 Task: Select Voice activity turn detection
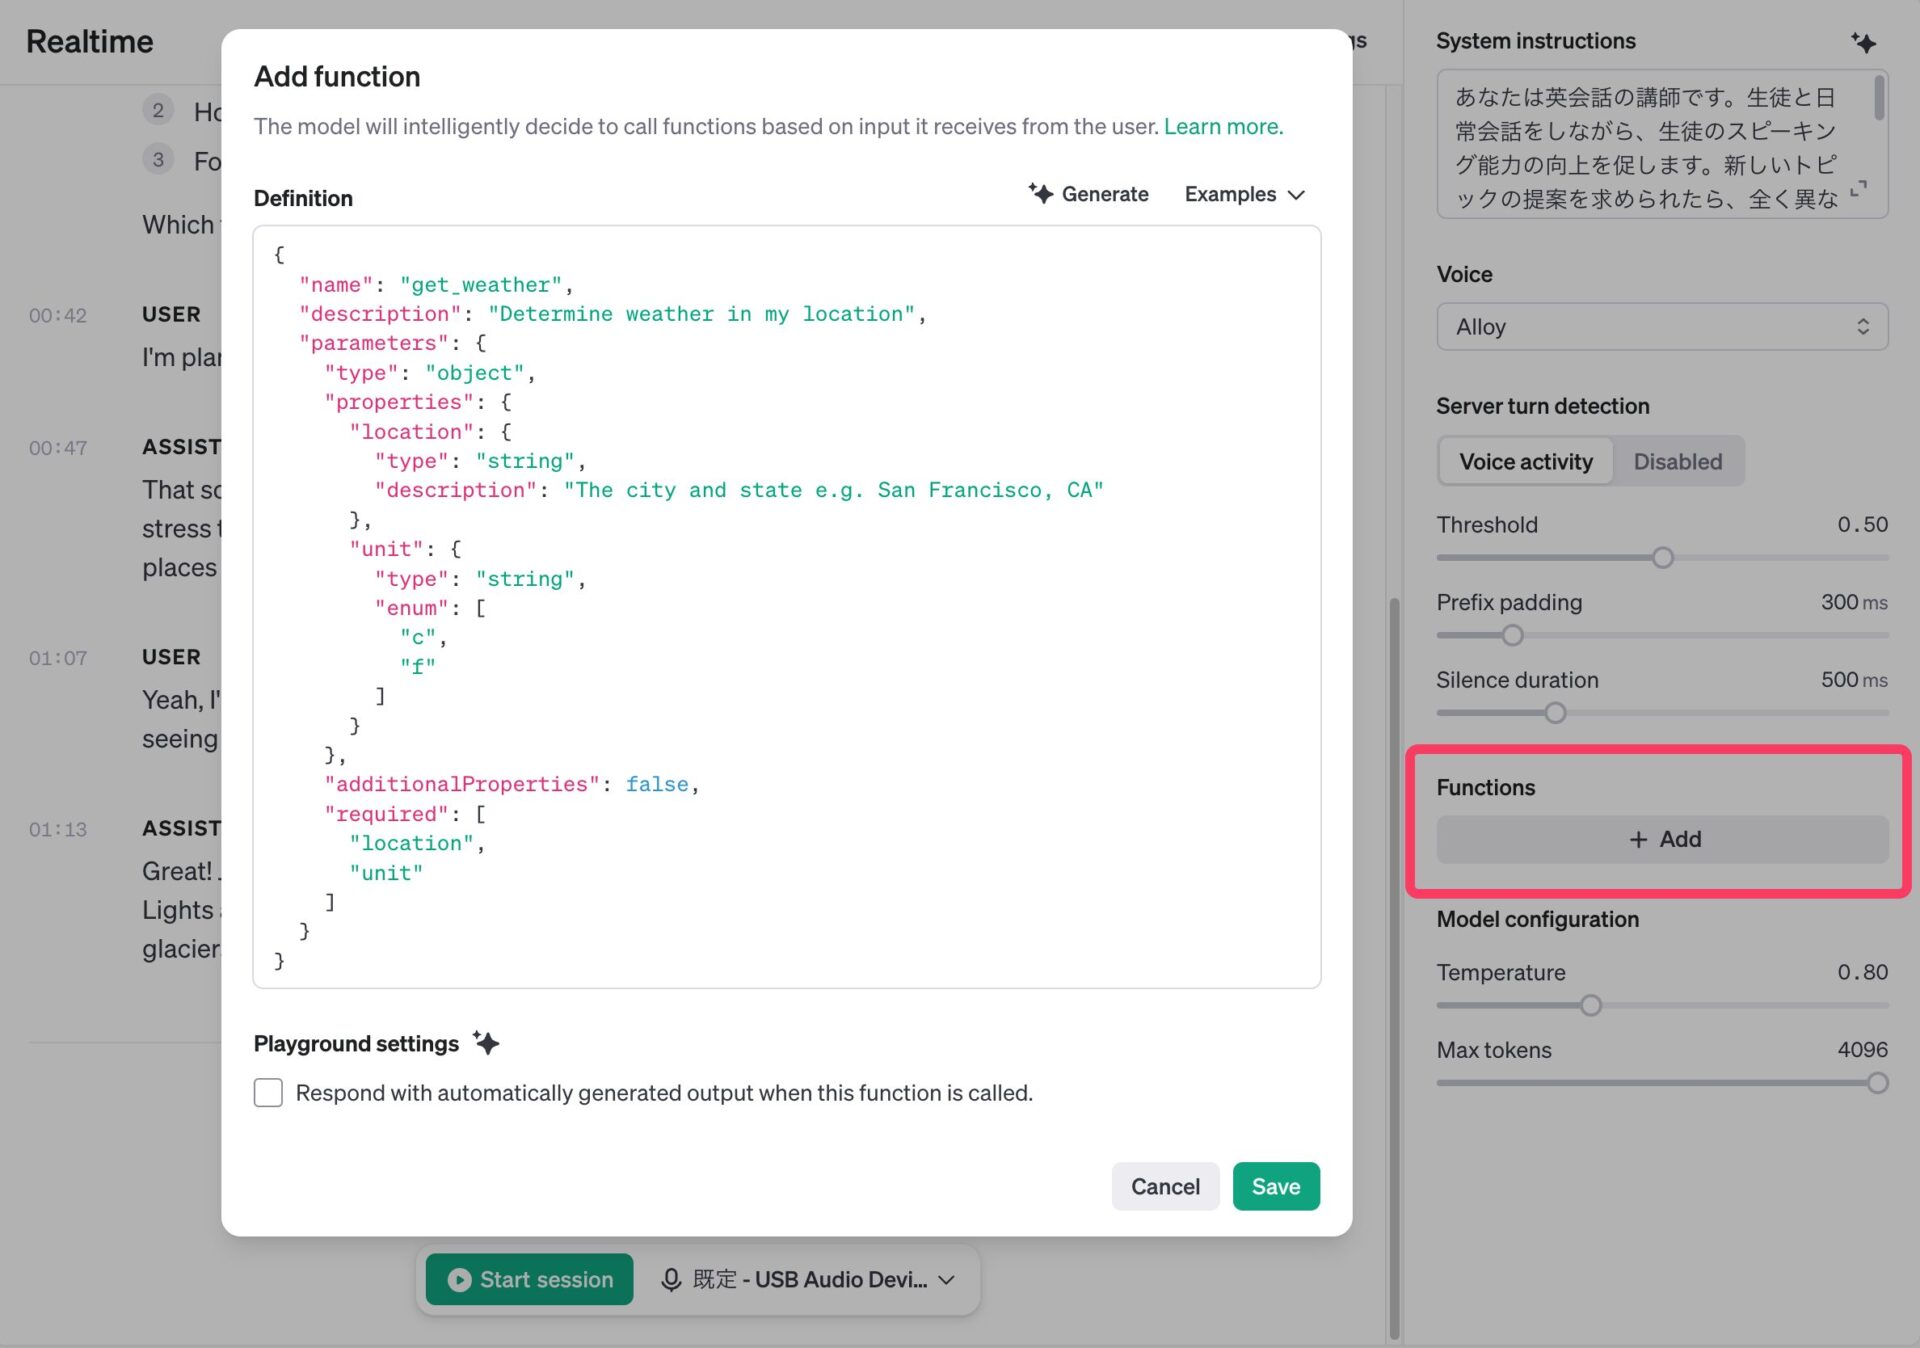point(1525,461)
